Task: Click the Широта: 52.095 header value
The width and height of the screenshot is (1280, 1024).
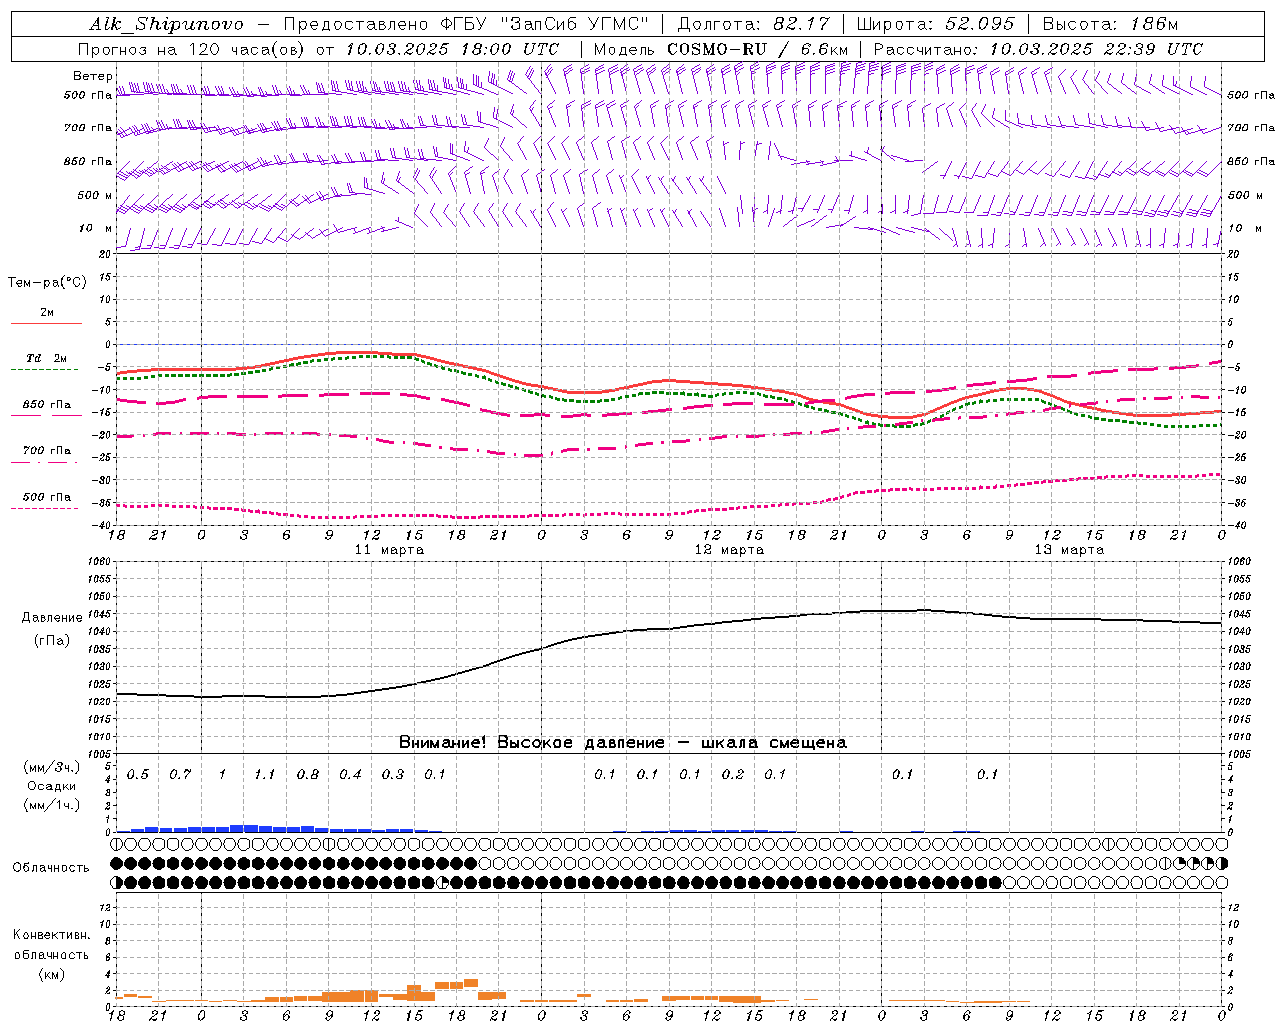Action: (x=935, y=24)
